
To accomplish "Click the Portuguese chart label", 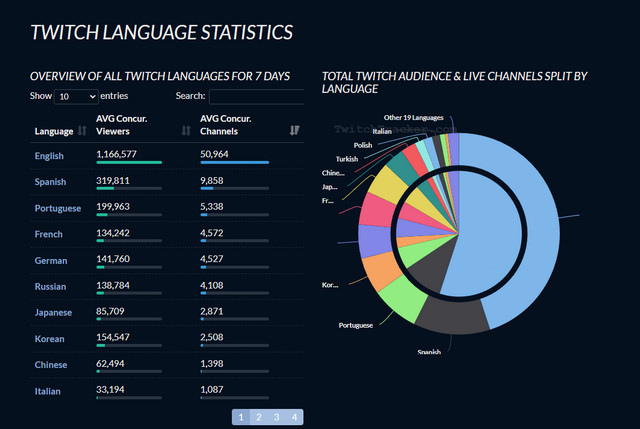I will coord(356,325).
